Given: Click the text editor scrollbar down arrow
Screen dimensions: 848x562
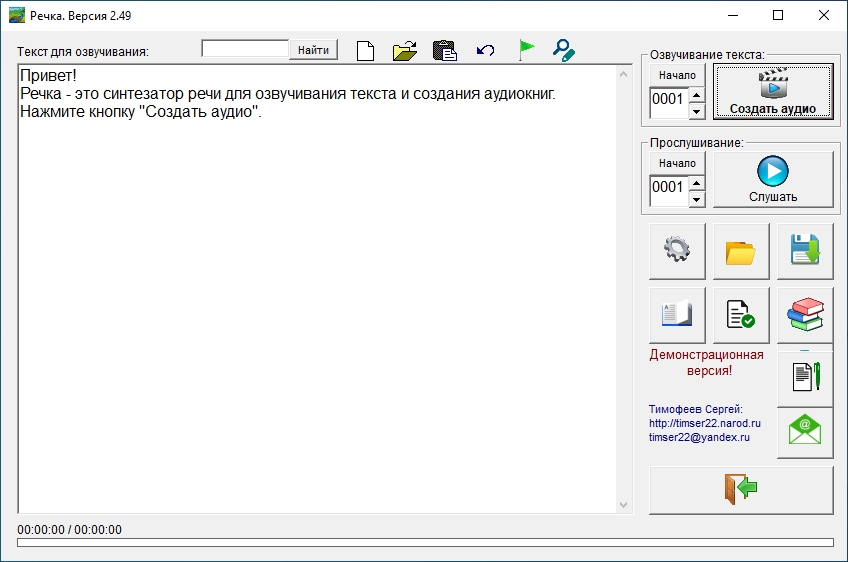Looking at the screenshot, I should [623, 505].
